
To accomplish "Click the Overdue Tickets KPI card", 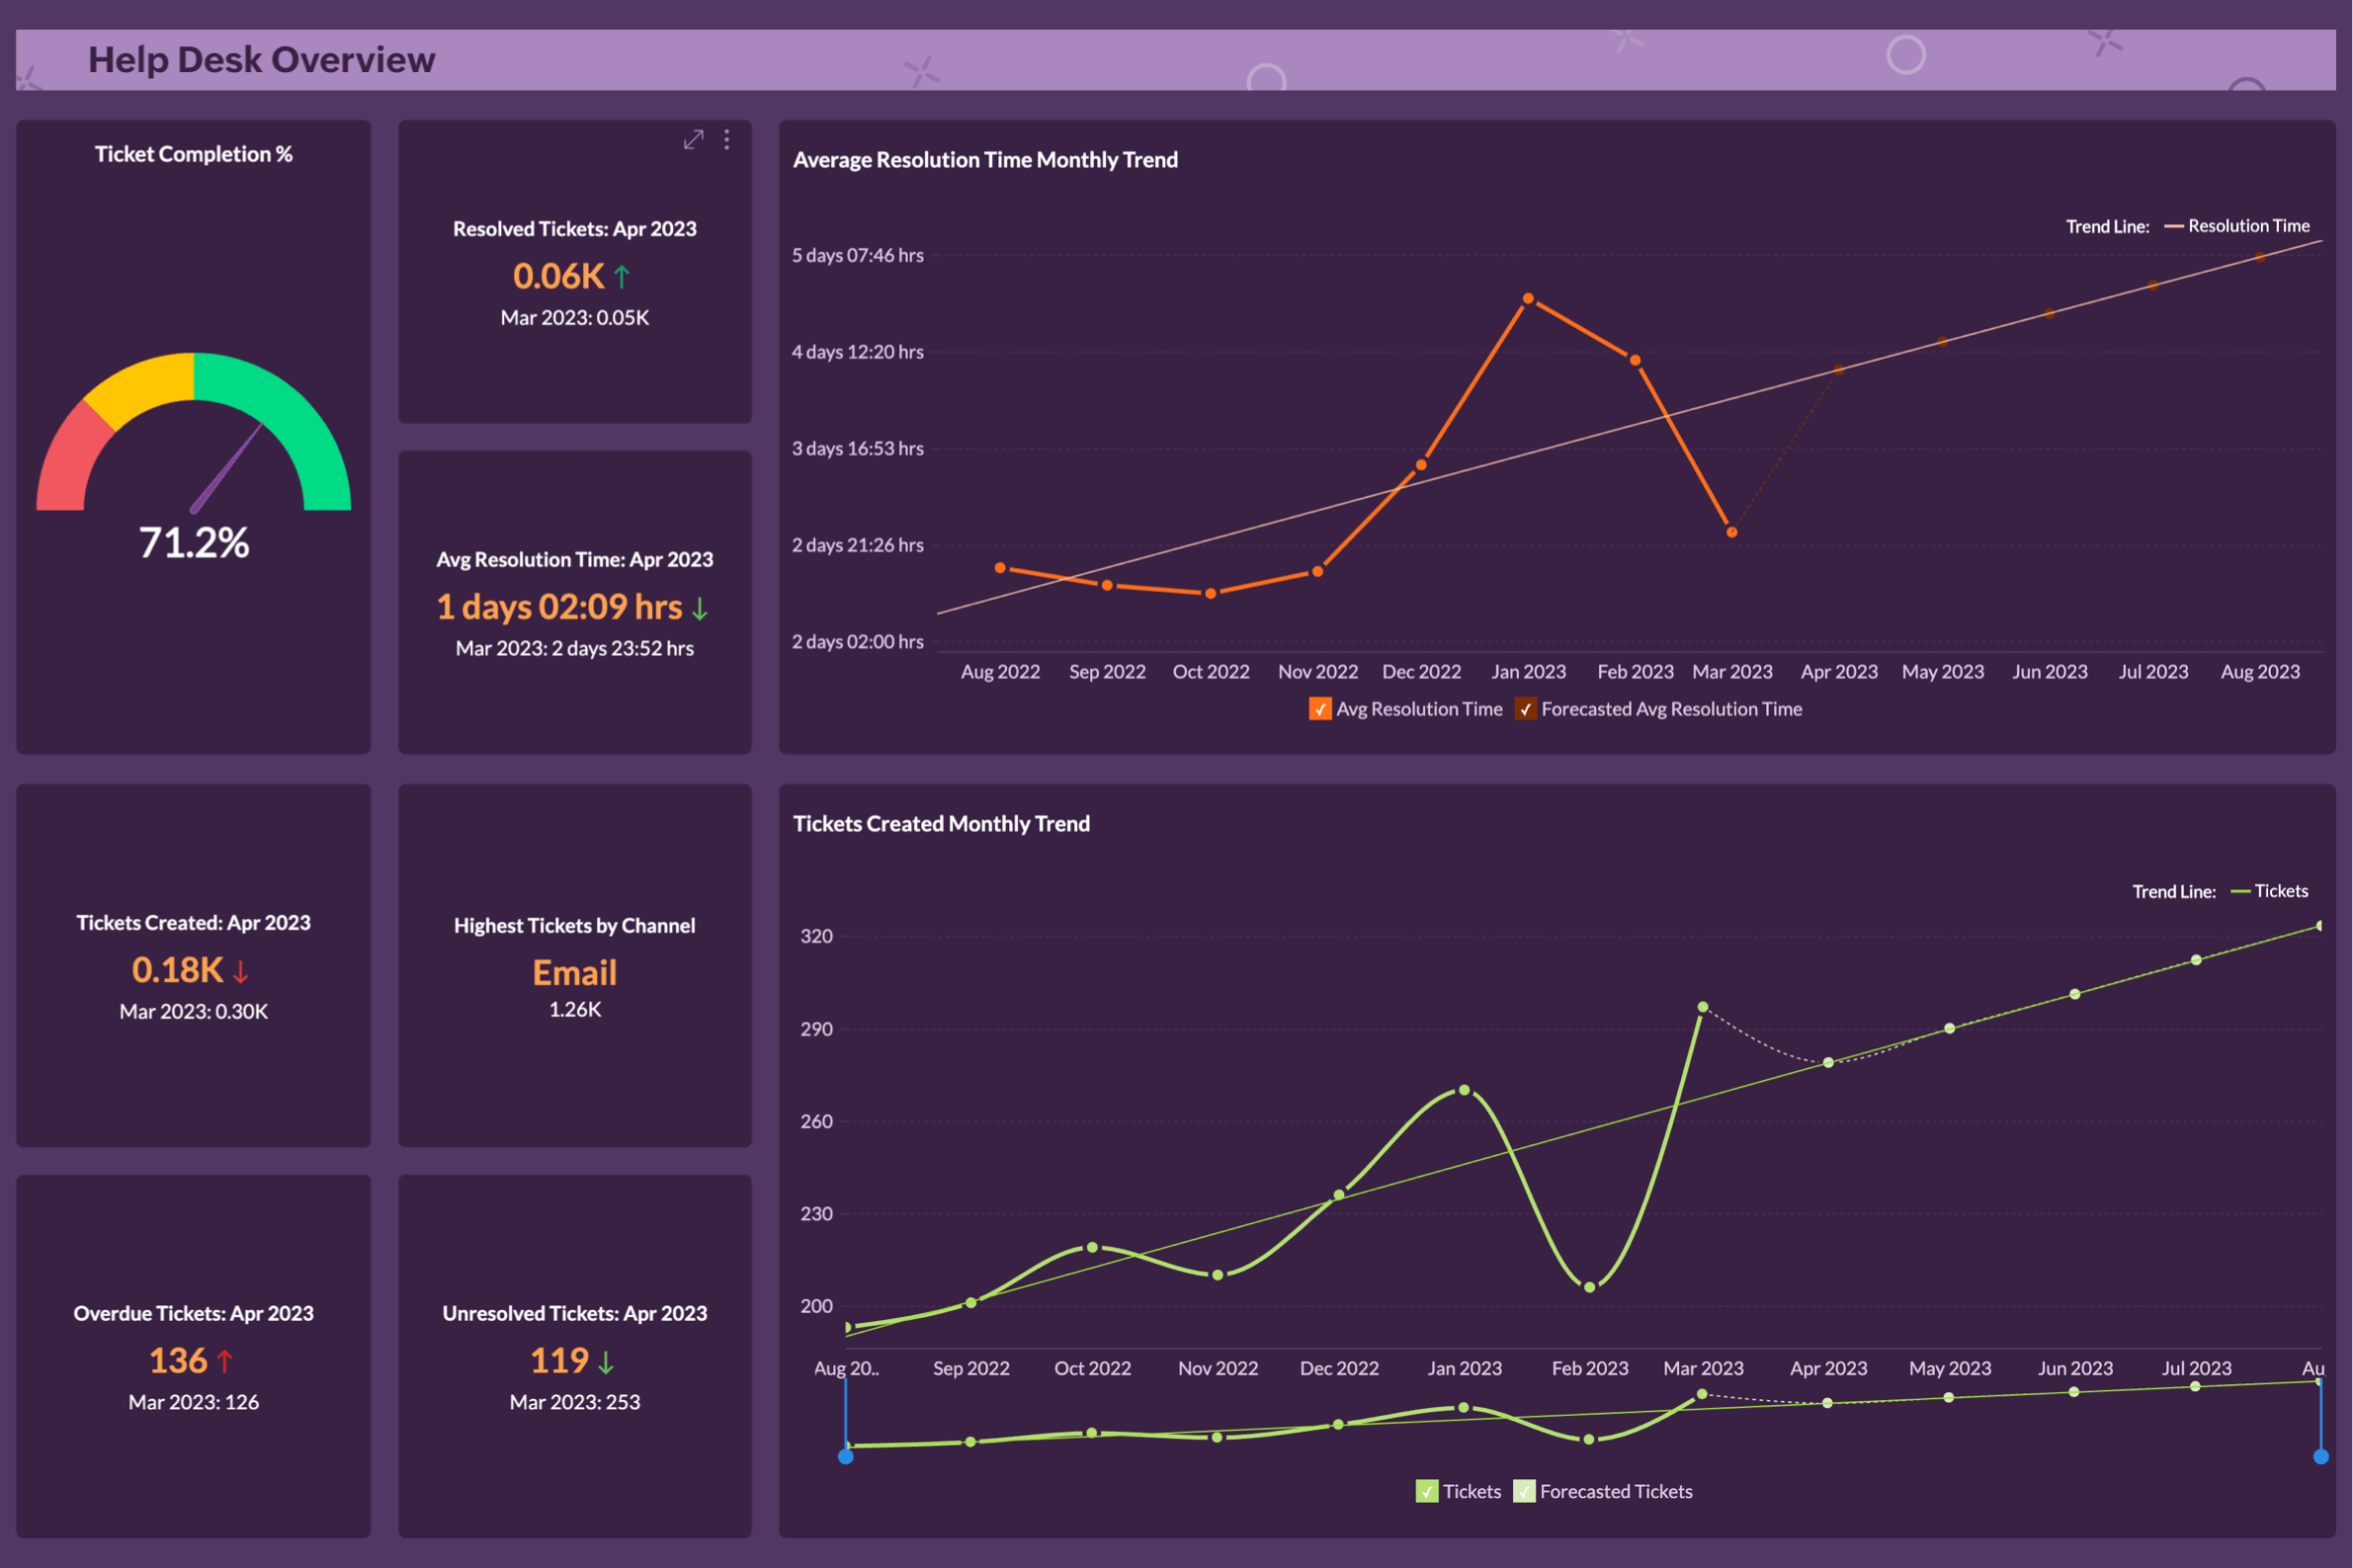I will 193,1356.
